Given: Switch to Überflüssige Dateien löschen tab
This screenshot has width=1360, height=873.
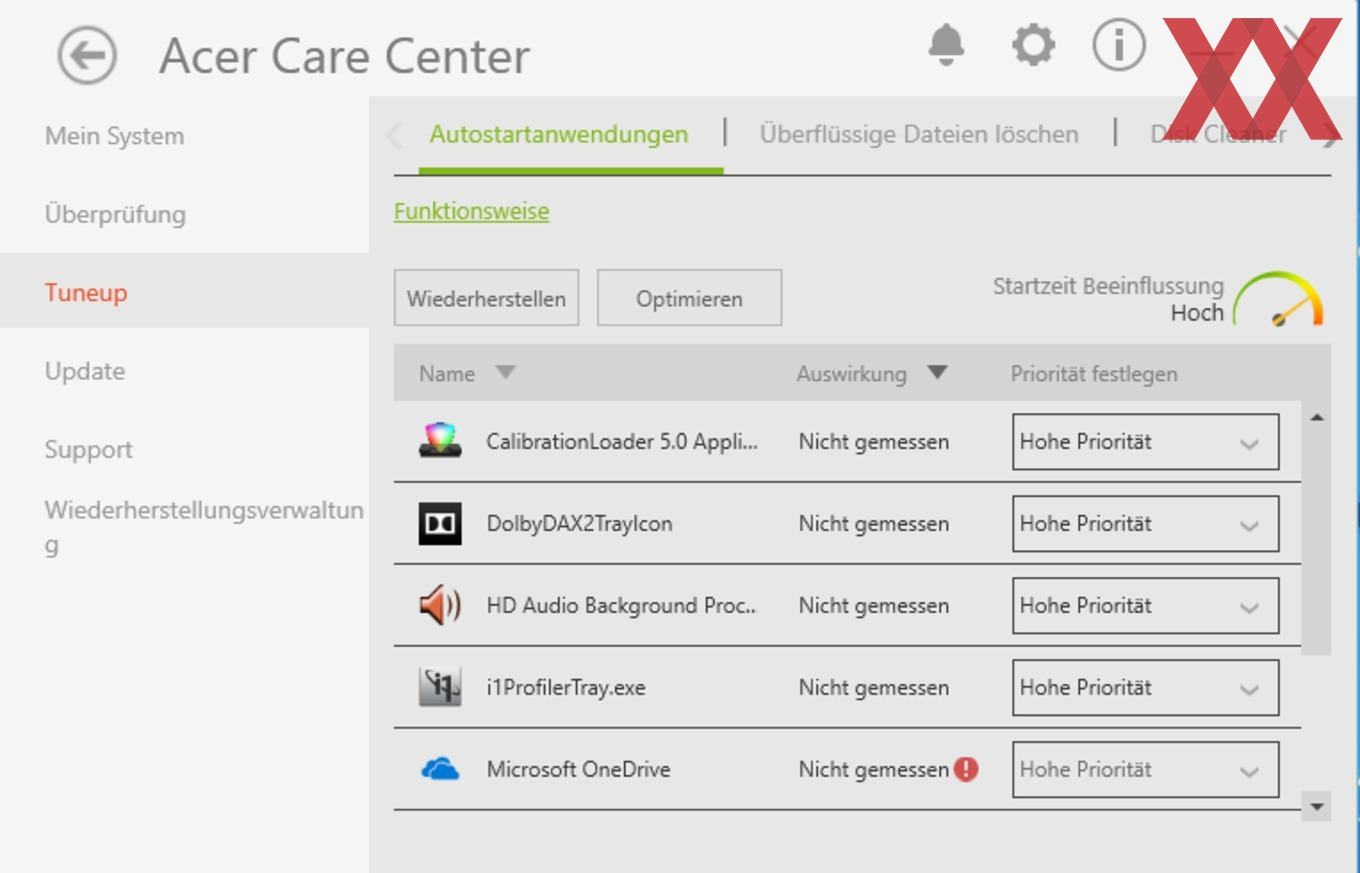Looking at the screenshot, I should pos(919,134).
